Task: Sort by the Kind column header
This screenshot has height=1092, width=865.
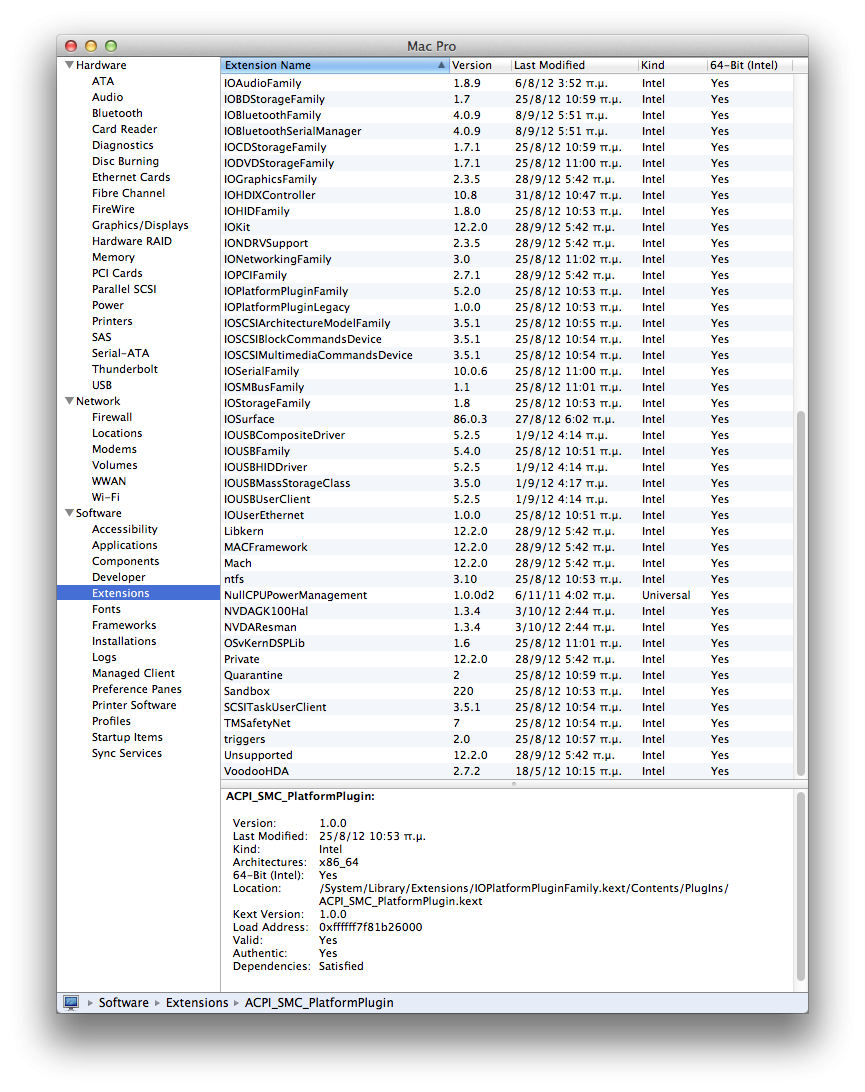Action: coord(672,65)
